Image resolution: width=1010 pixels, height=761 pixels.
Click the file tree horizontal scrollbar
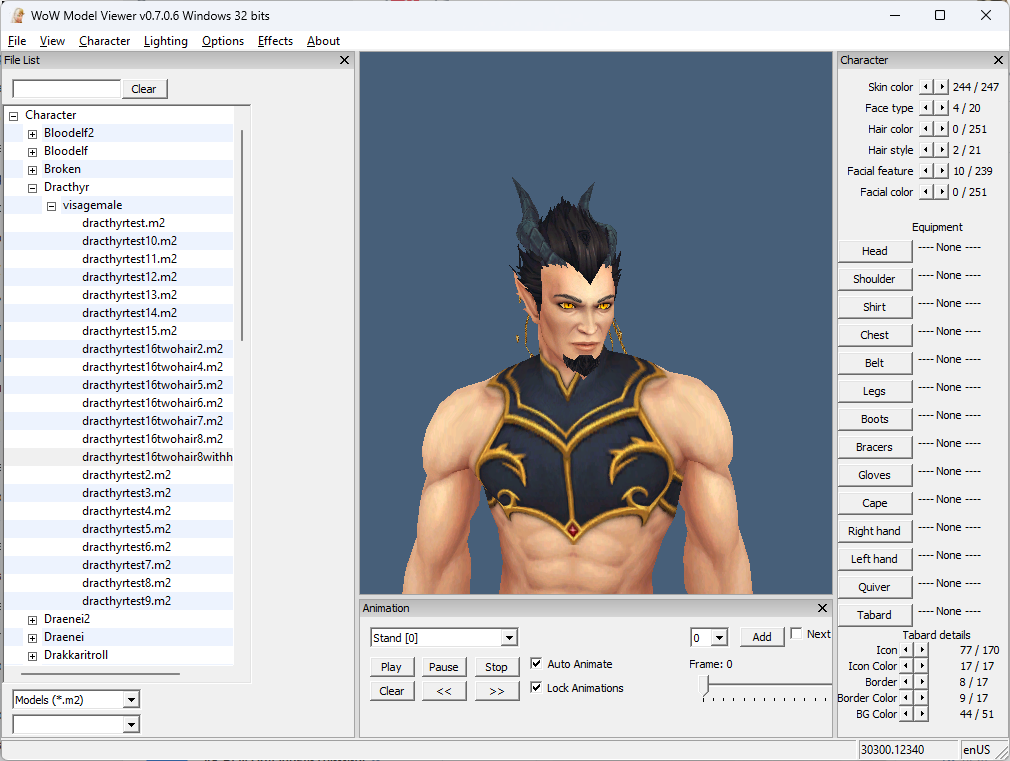click(100, 674)
